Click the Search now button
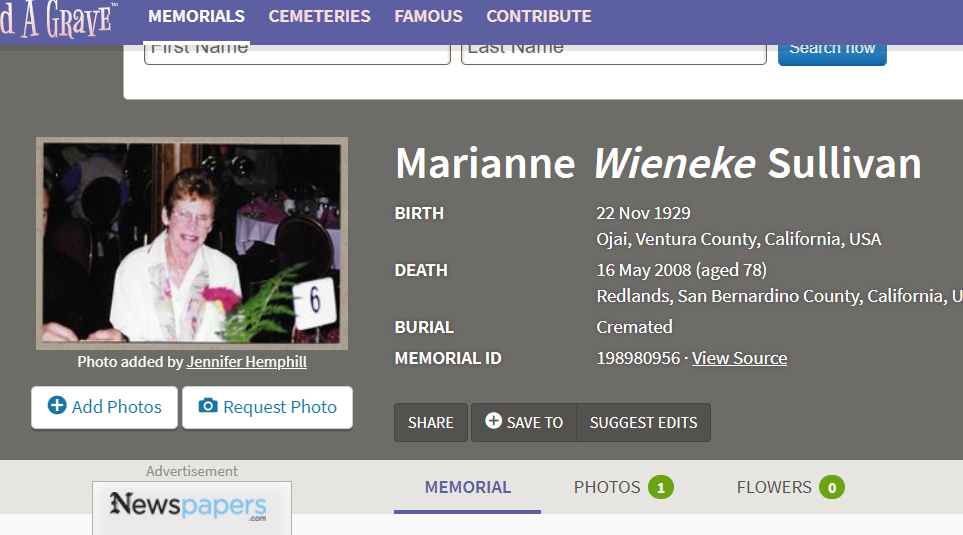Screen dimensions: 963x535 click(x=832, y=54)
